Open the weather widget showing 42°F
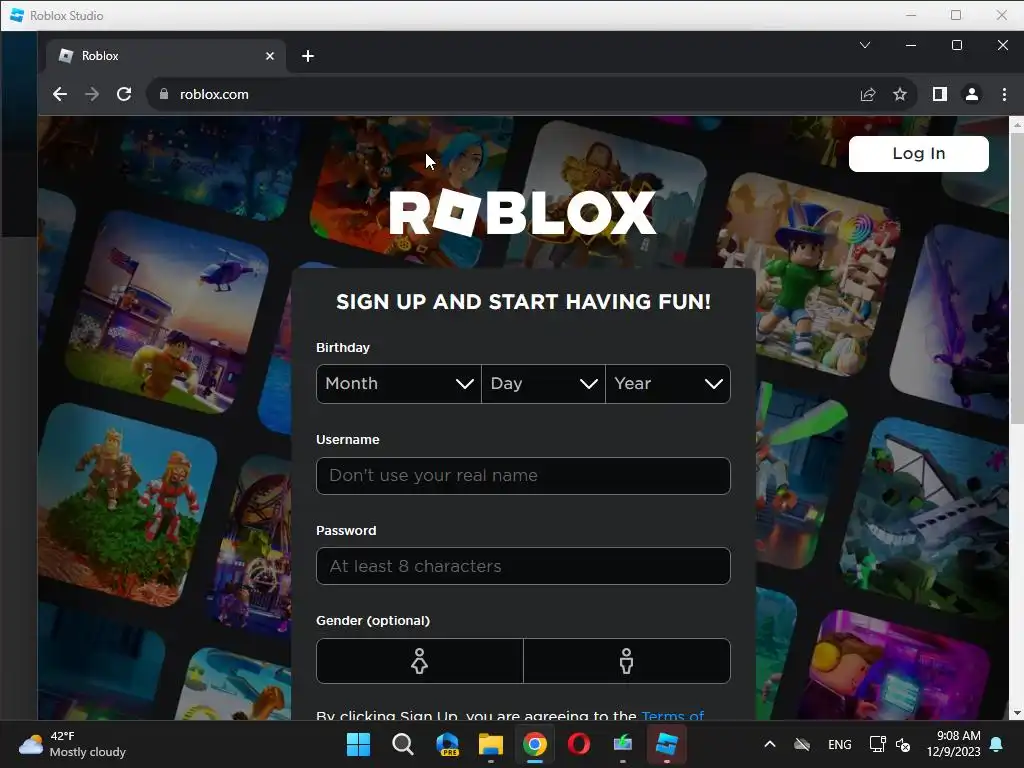This screenshot has height=768, width=1024. (x=72, y=744)
